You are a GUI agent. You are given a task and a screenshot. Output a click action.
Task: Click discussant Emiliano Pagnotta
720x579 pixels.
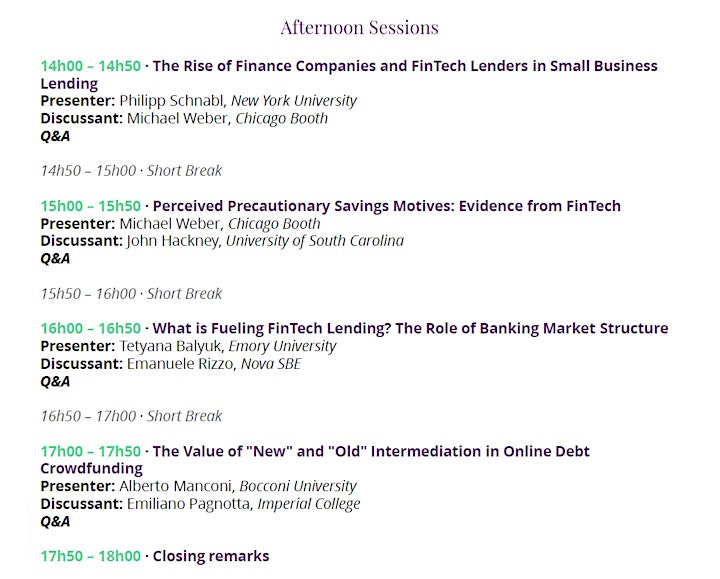tap(189, 504)
